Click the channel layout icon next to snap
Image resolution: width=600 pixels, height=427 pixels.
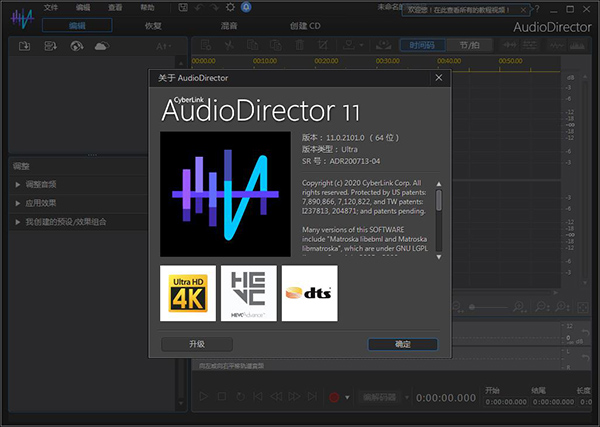[530, 45]
